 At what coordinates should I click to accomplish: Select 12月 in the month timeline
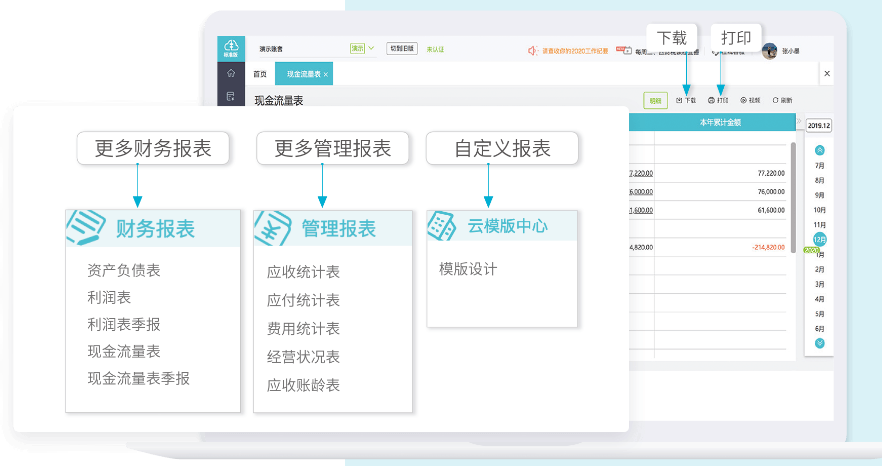(820, 240)
